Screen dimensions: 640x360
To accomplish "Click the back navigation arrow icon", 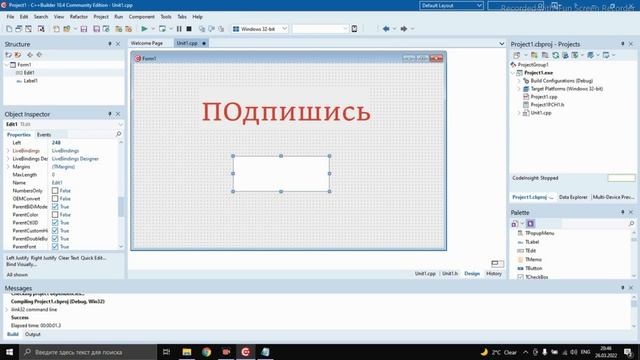I will click(x=386, y=29).
